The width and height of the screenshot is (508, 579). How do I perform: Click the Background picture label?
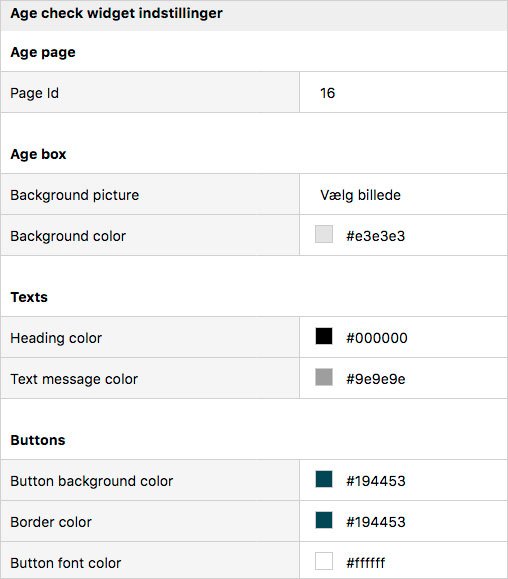coord(75,195)
